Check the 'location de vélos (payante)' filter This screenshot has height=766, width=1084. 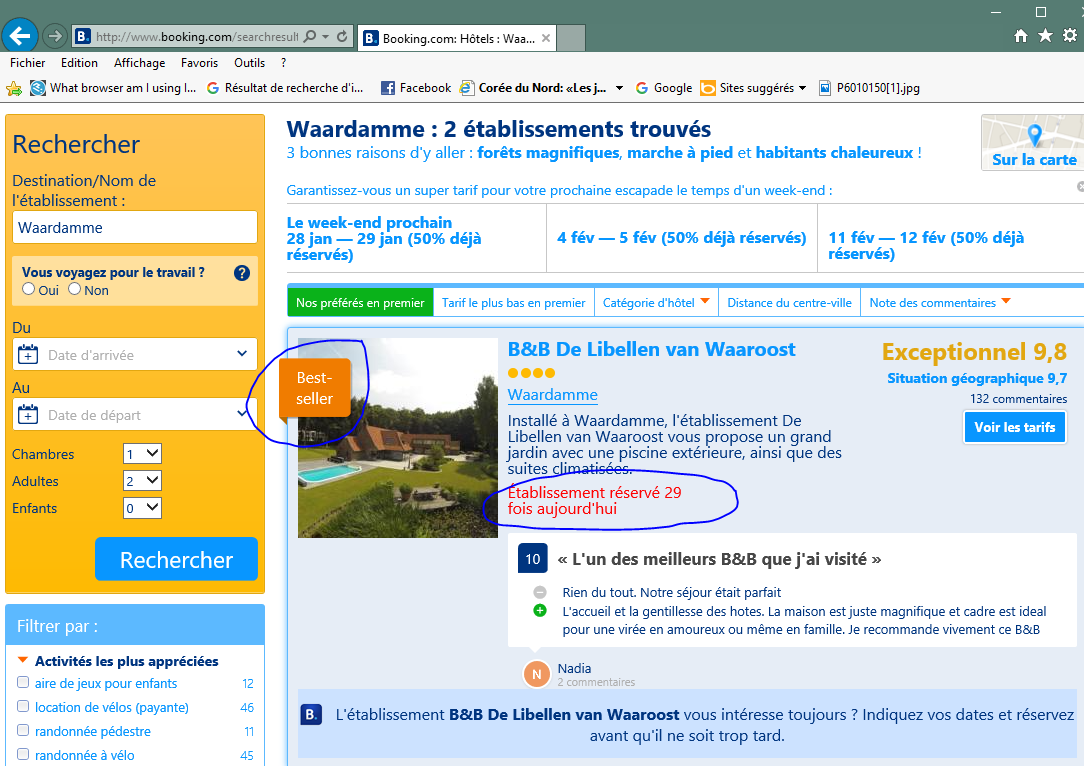click(x=23, y=706)
